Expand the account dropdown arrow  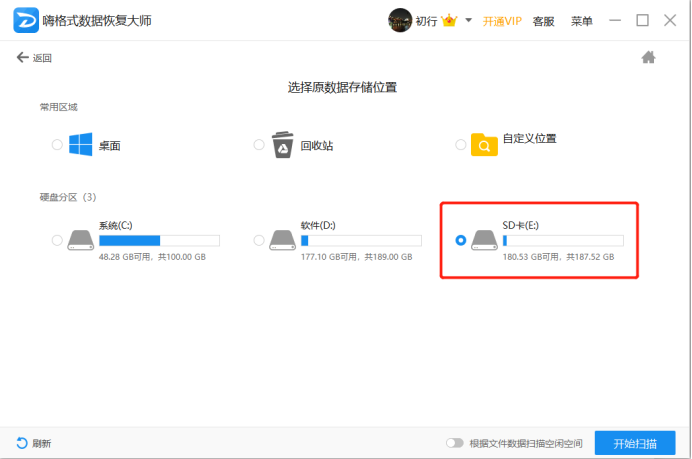(469, 20)
